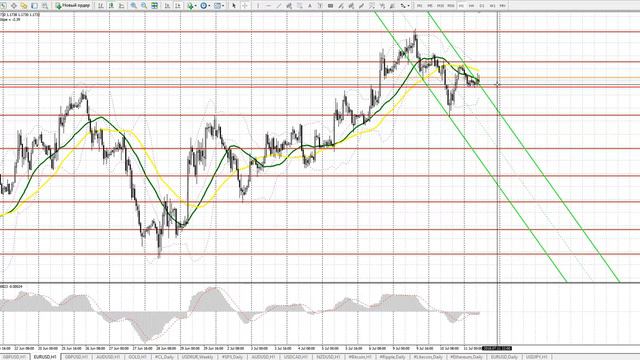Open the EURUSD,Daily chart tab
640x360 pixels.
[504, 357]
